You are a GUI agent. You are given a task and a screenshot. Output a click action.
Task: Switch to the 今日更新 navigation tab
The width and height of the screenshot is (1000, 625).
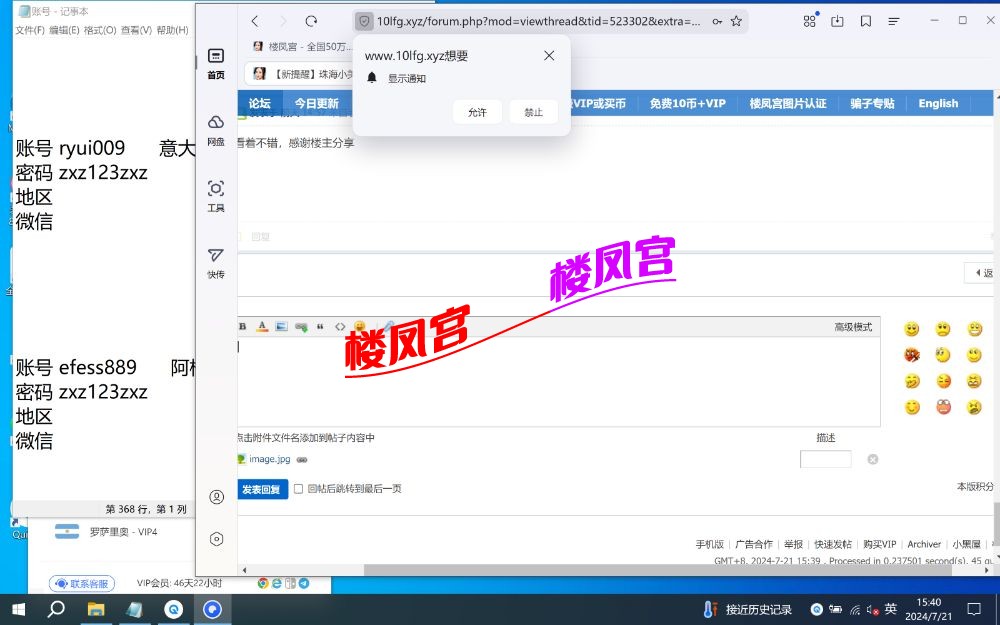click(316, 103)
